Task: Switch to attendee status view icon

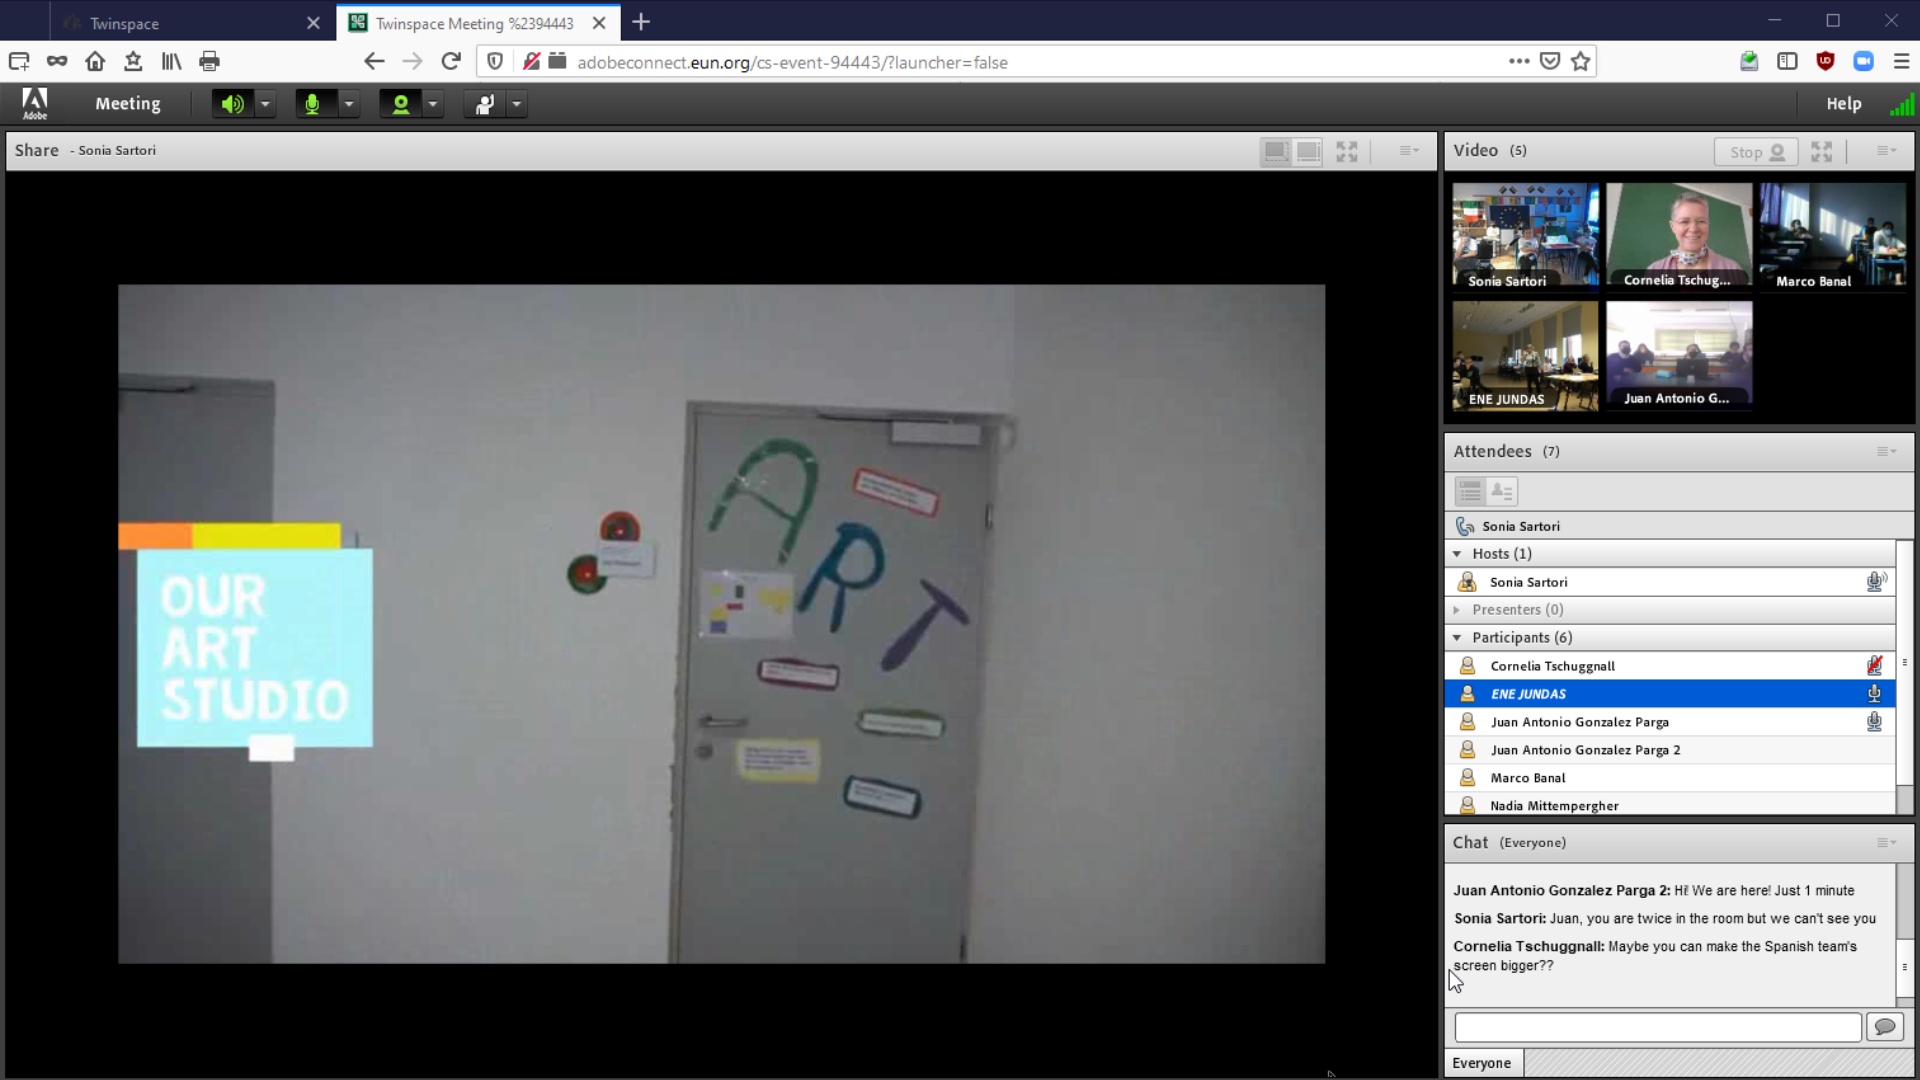Action: click(1502, 491)
